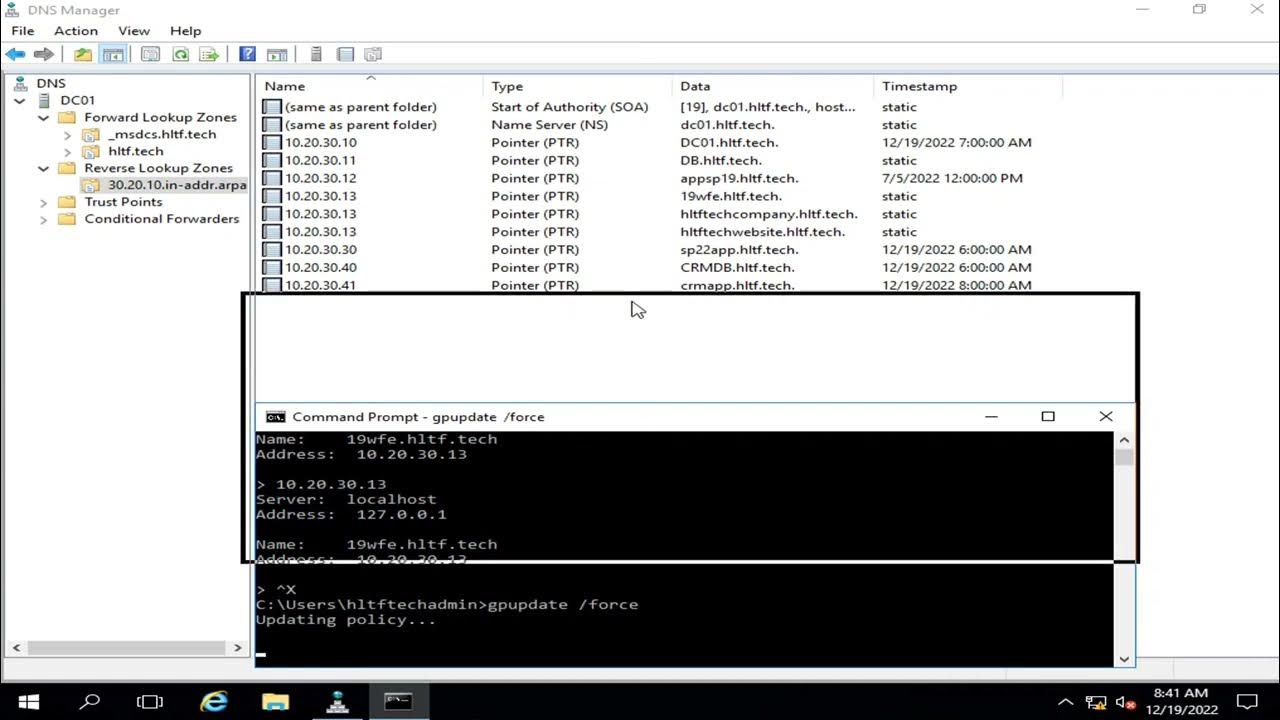
Task: Expand the Conditional Forwarders node
Action: tap(43, 219)
